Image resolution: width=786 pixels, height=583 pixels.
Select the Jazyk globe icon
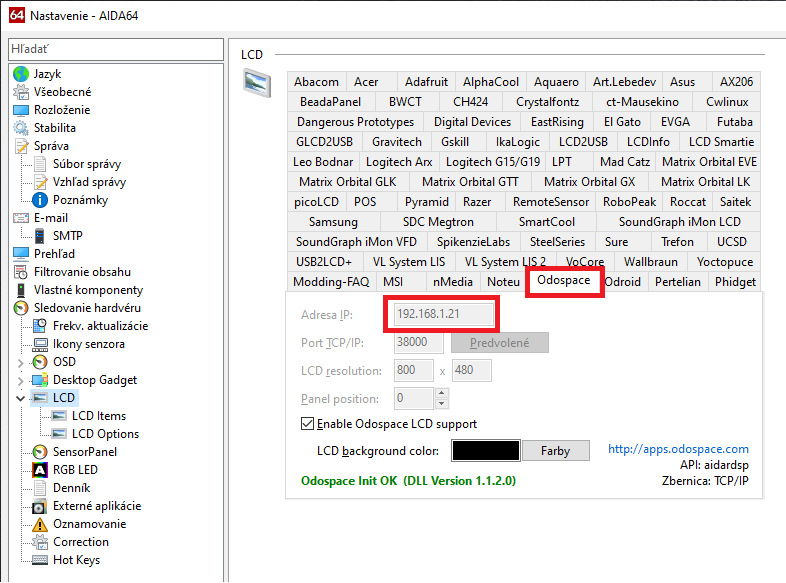click(21, 74)
